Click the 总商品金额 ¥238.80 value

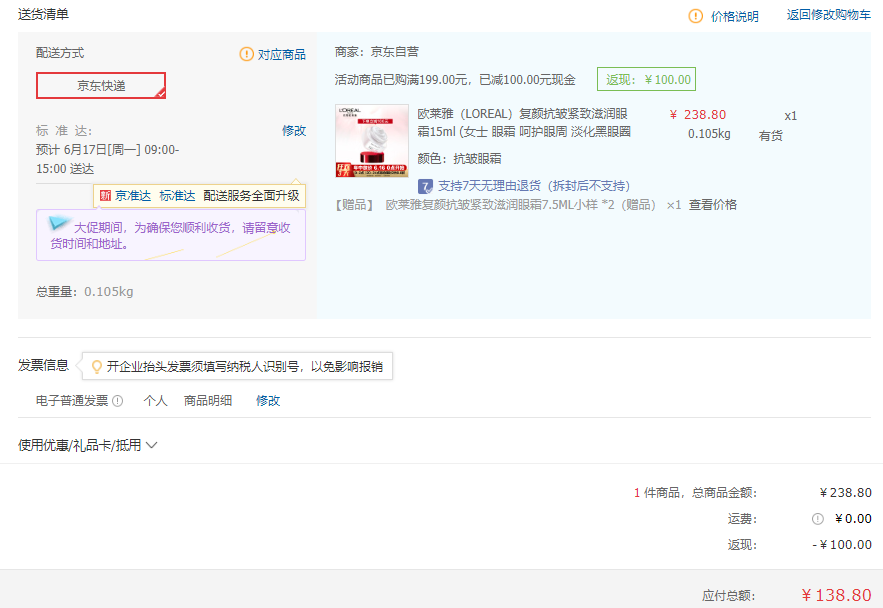[845, 493]
